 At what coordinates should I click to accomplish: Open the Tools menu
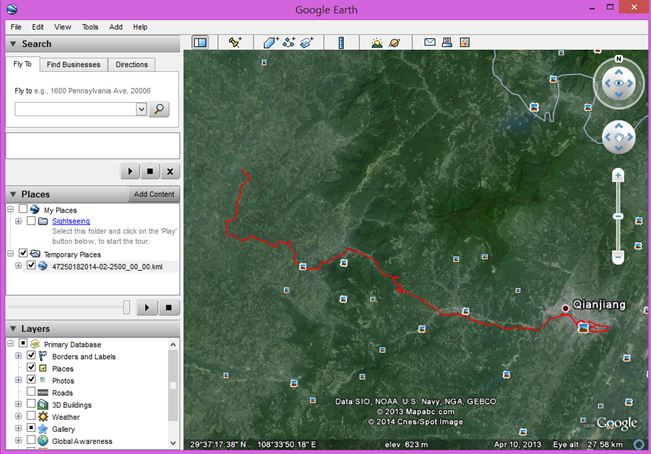[90, 27]
